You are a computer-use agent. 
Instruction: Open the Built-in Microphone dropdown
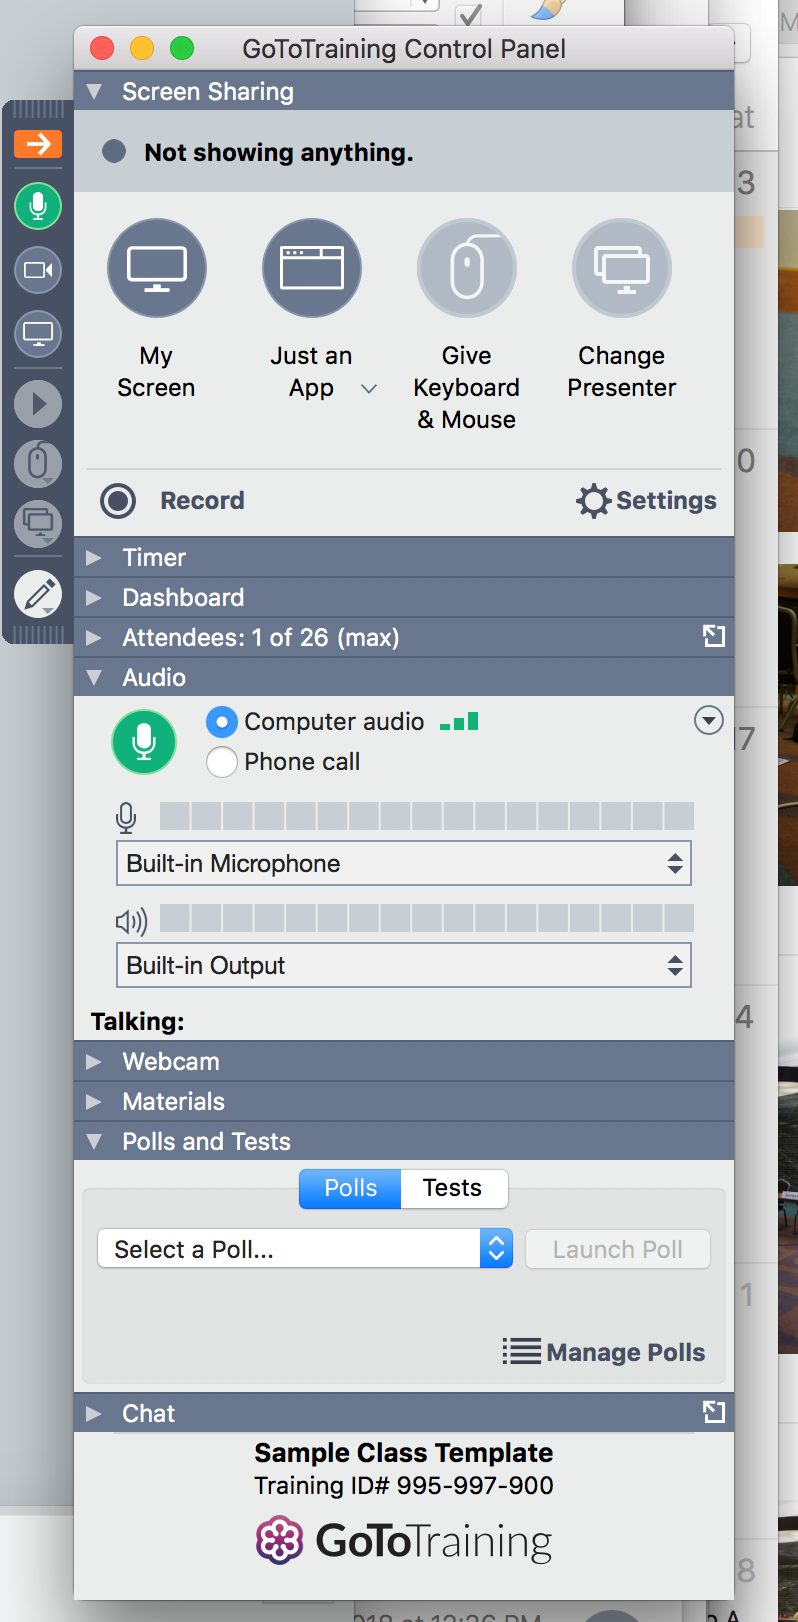pyautogui.click(x=404, y=864)
